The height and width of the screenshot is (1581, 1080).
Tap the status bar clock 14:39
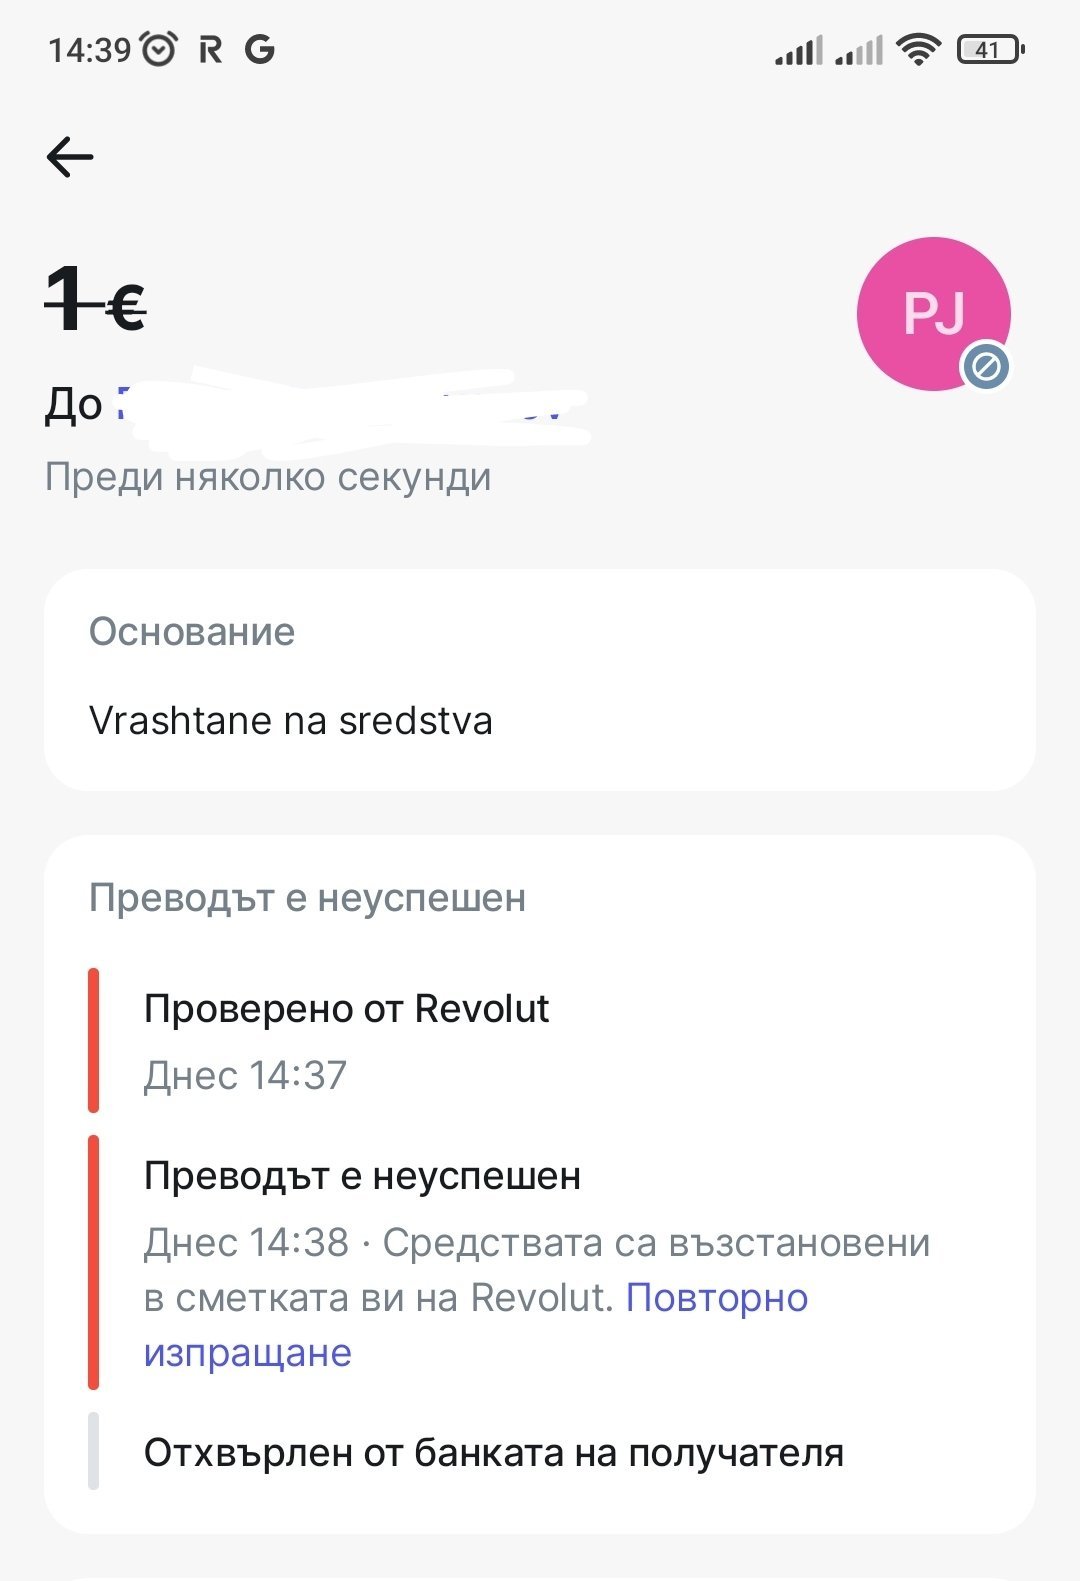(x=90, y=49)
